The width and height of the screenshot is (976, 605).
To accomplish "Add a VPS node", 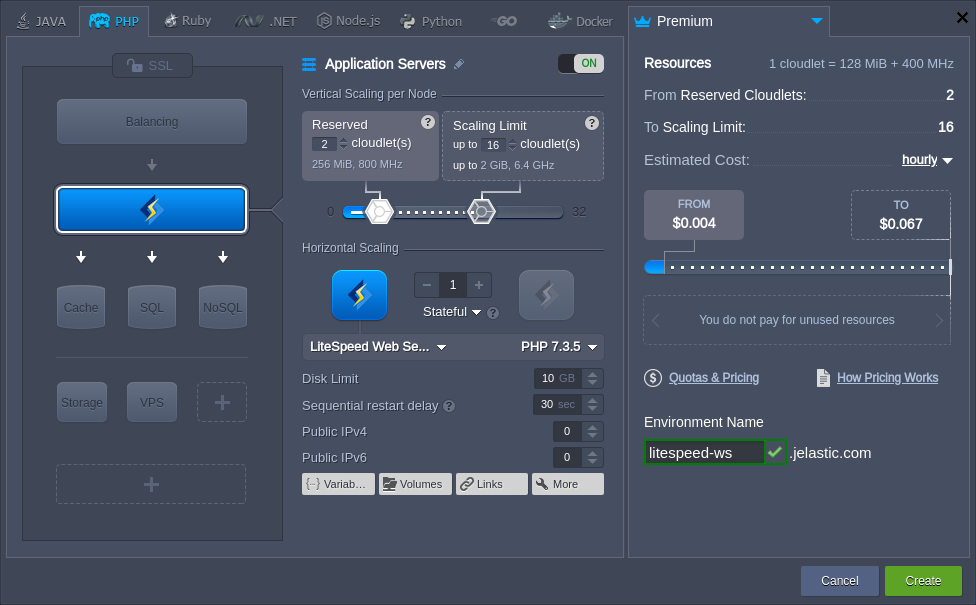I will [152, 402].
